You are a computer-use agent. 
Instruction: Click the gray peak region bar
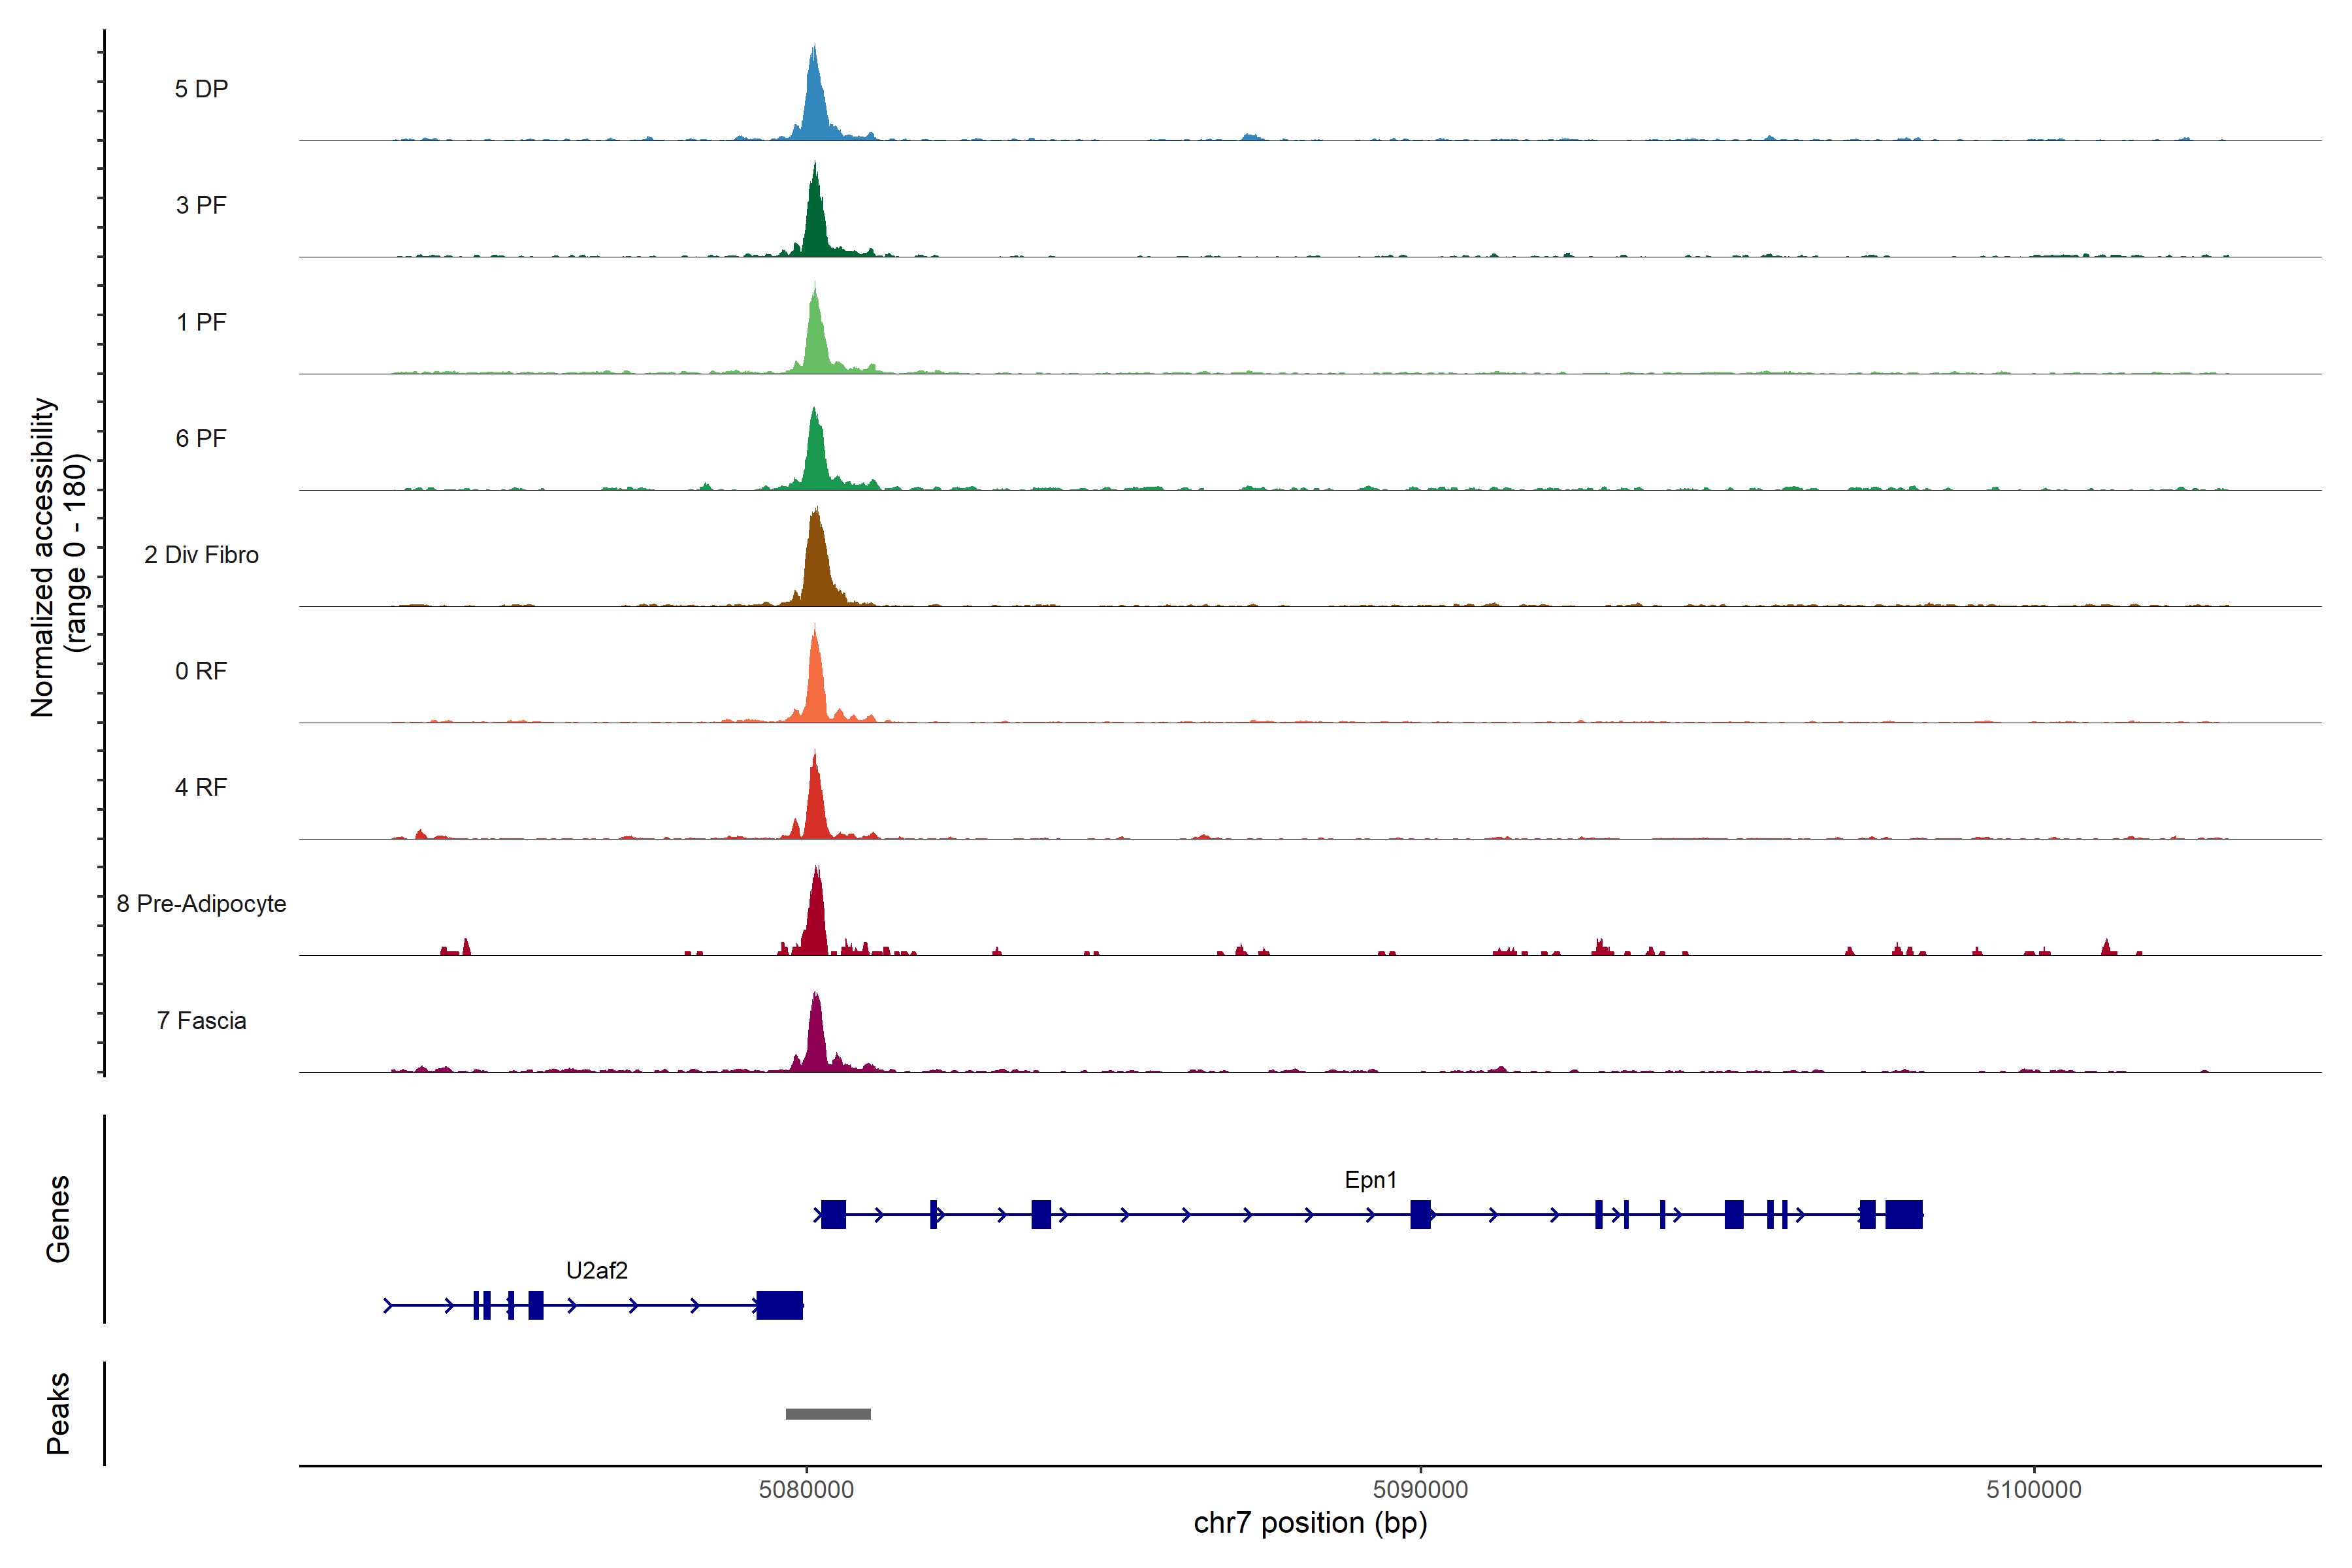(828, 1414)
